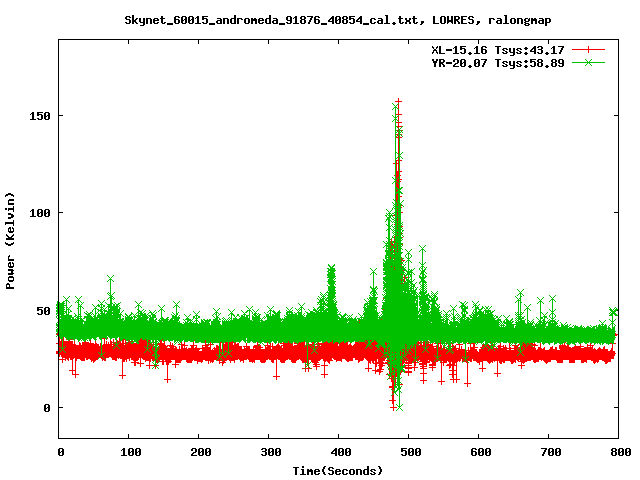The image size is (640, 480).
Task: Click the 700 tick label on the x-axis
Action: pos(548,453)
